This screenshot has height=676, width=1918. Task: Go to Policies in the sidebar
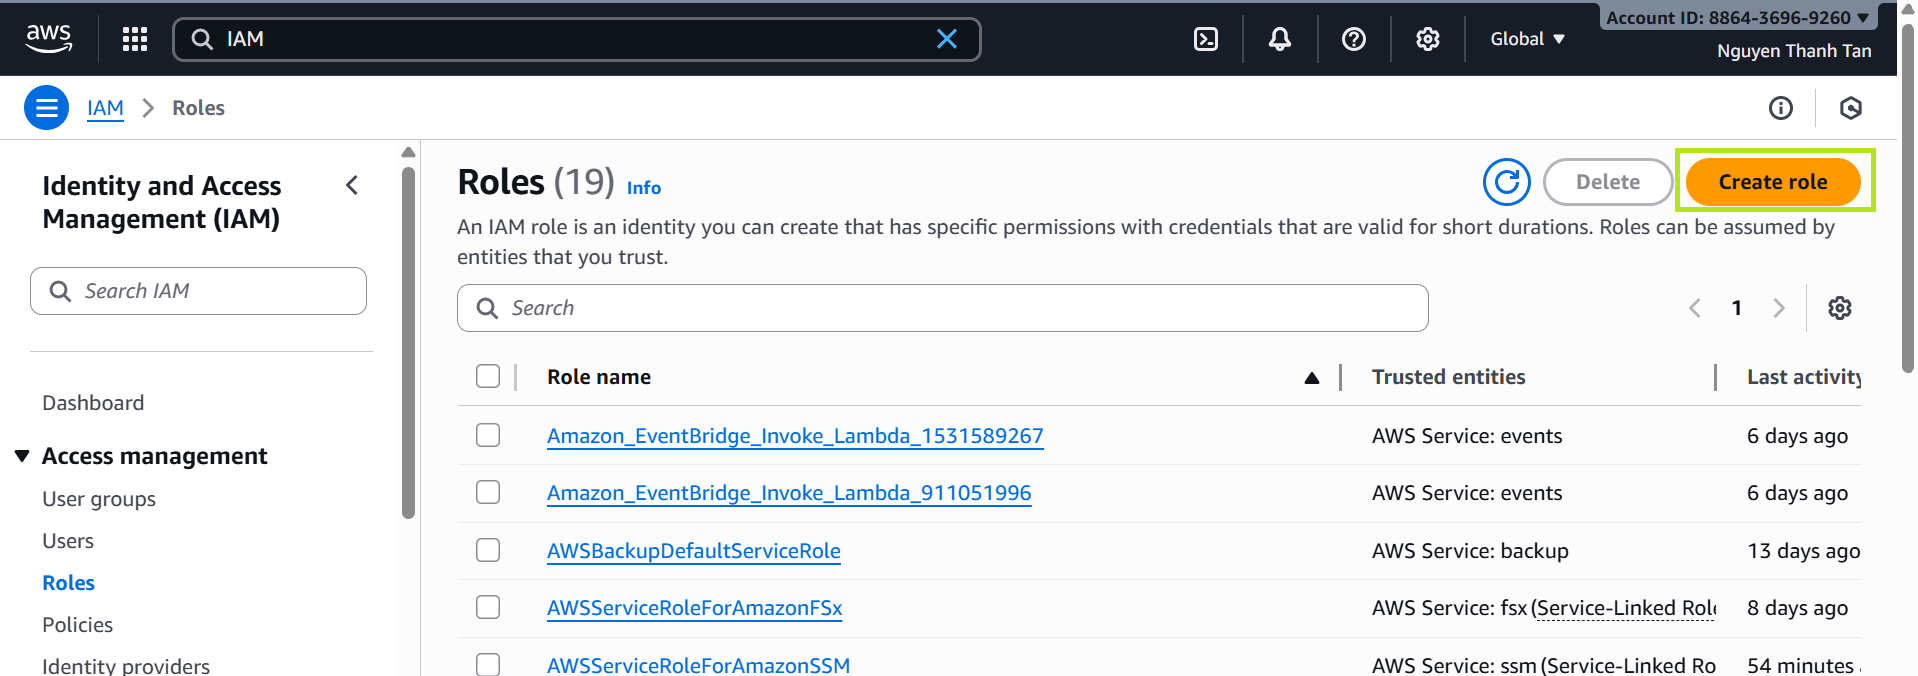[x=77, y=625]
